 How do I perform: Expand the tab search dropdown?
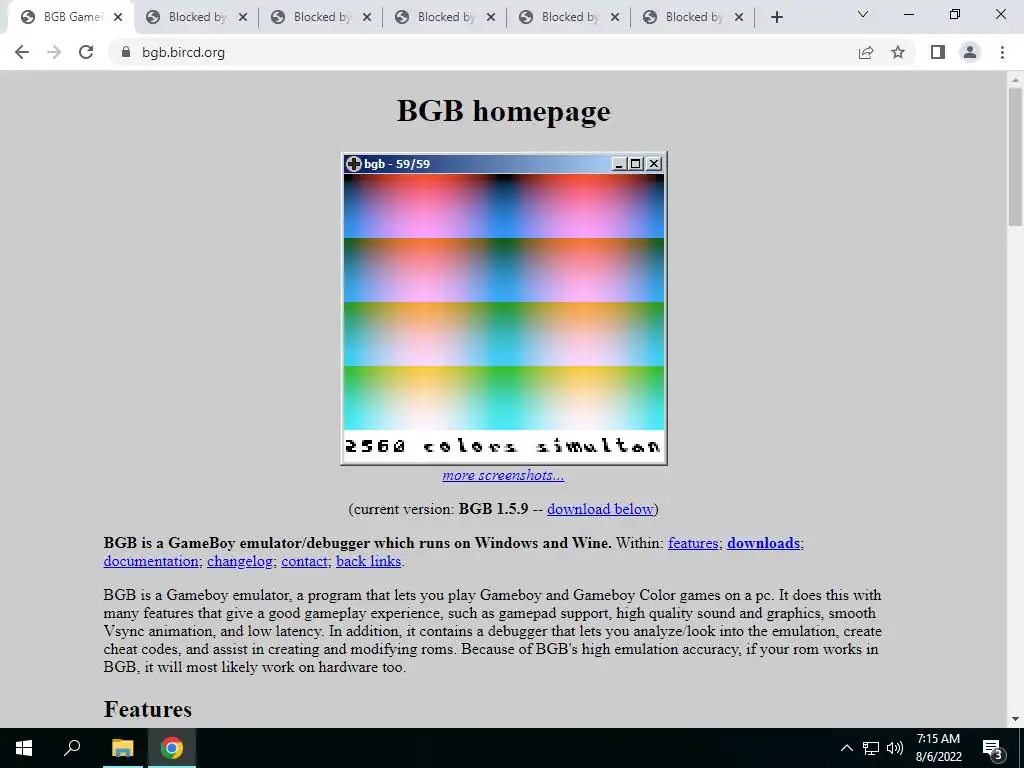pos(863,14)
